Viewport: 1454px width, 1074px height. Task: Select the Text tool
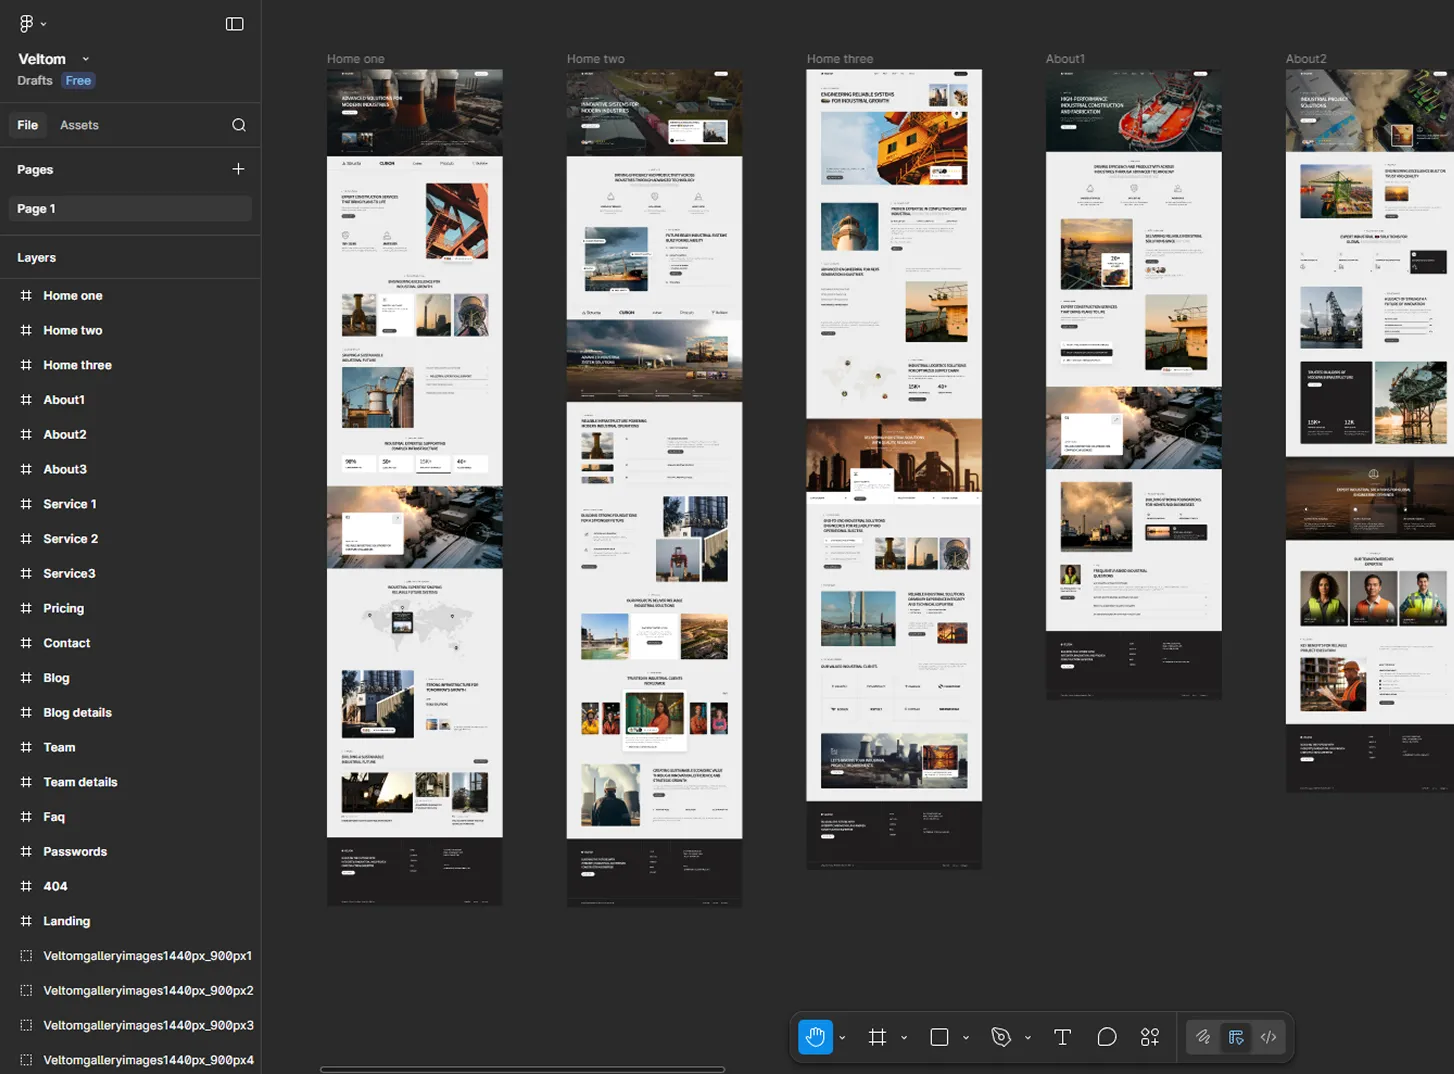pyautogui.click(x=1062, y=1037)
